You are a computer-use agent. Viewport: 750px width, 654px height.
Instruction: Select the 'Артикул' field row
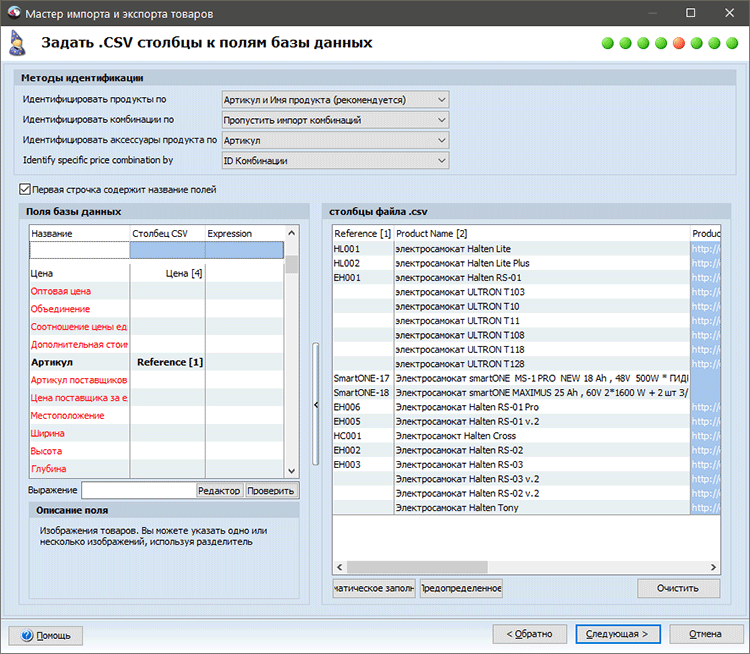point(156,362)
